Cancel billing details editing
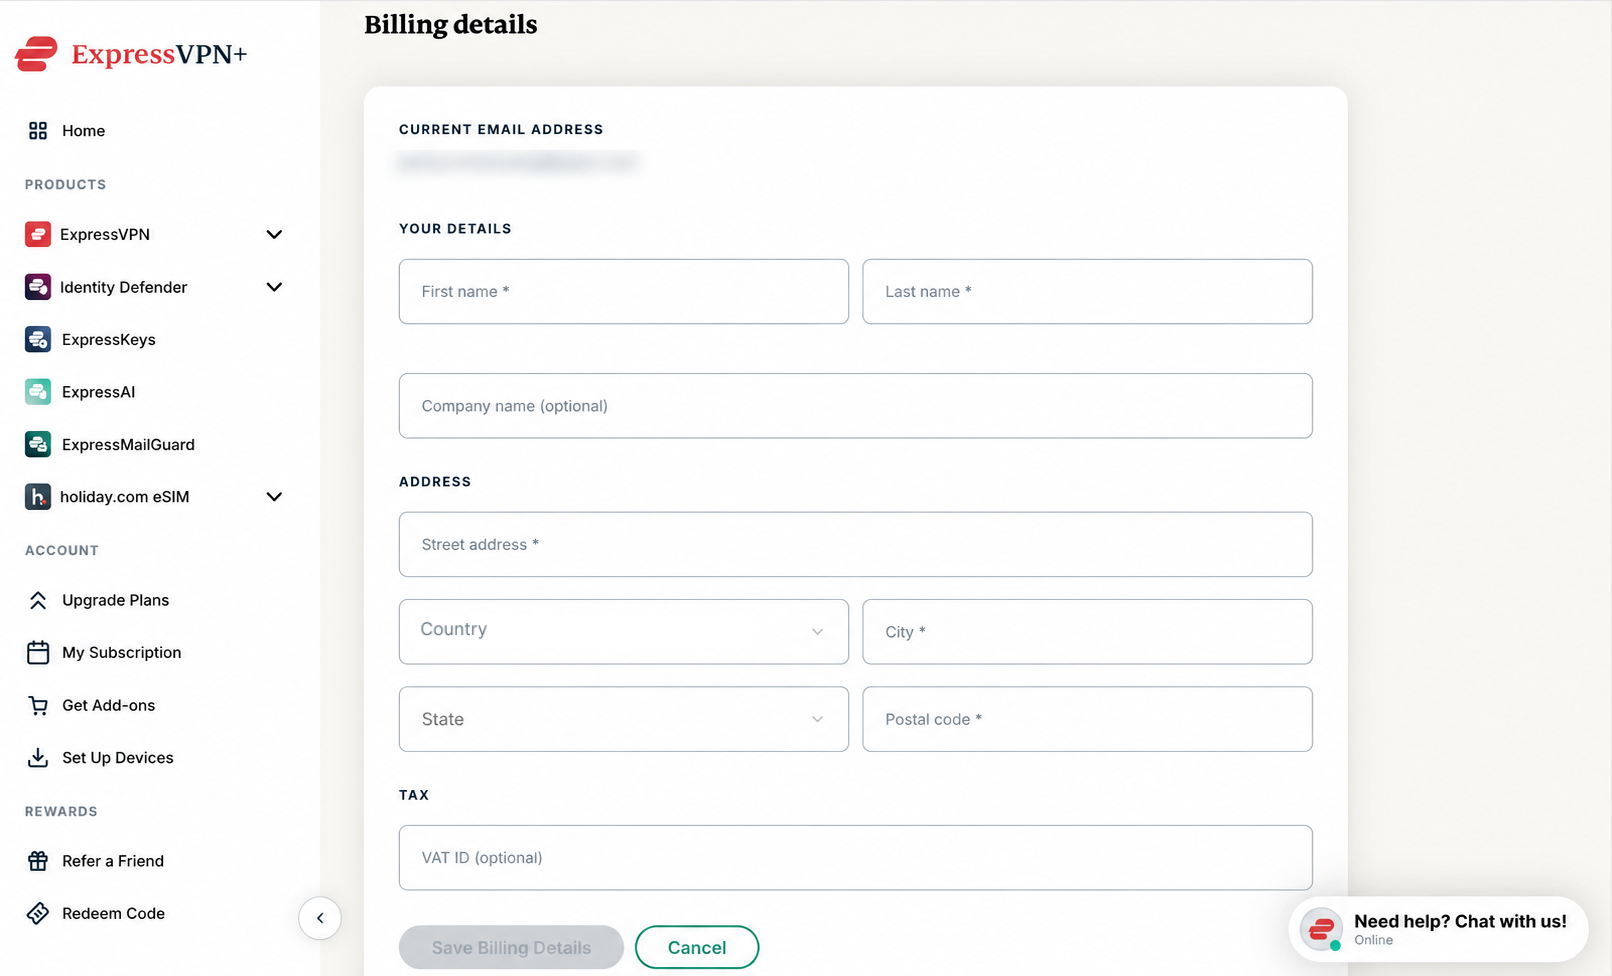Viewport: 1612px width, 976px height. tap(697, 947)
